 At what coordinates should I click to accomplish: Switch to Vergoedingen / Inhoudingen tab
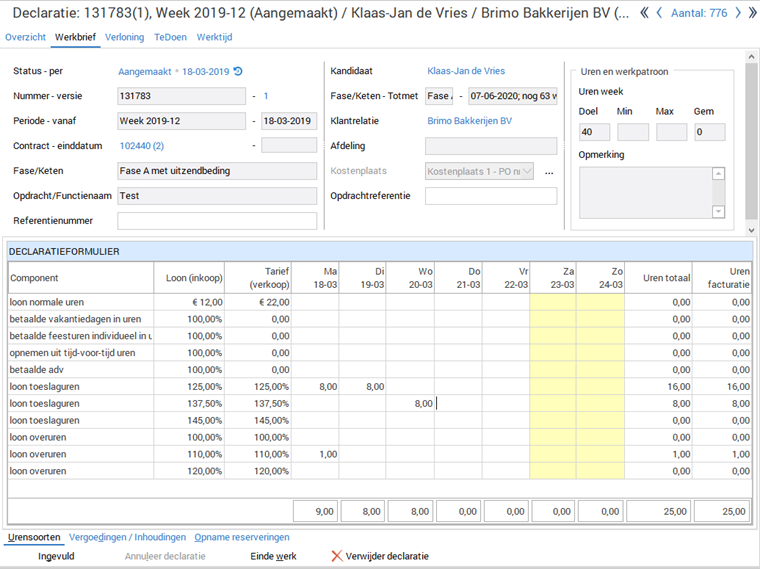point(125,537)
